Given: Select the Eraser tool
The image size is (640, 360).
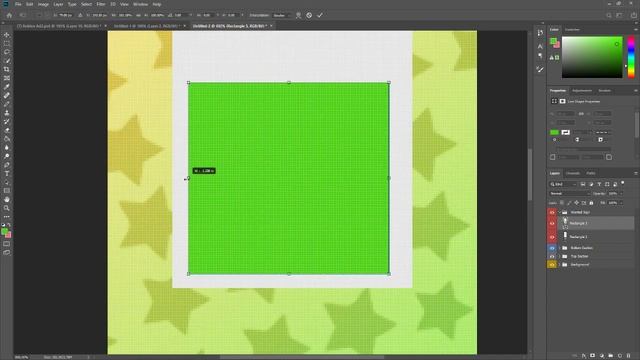Looking at the screenshot, I should [7, 130].
